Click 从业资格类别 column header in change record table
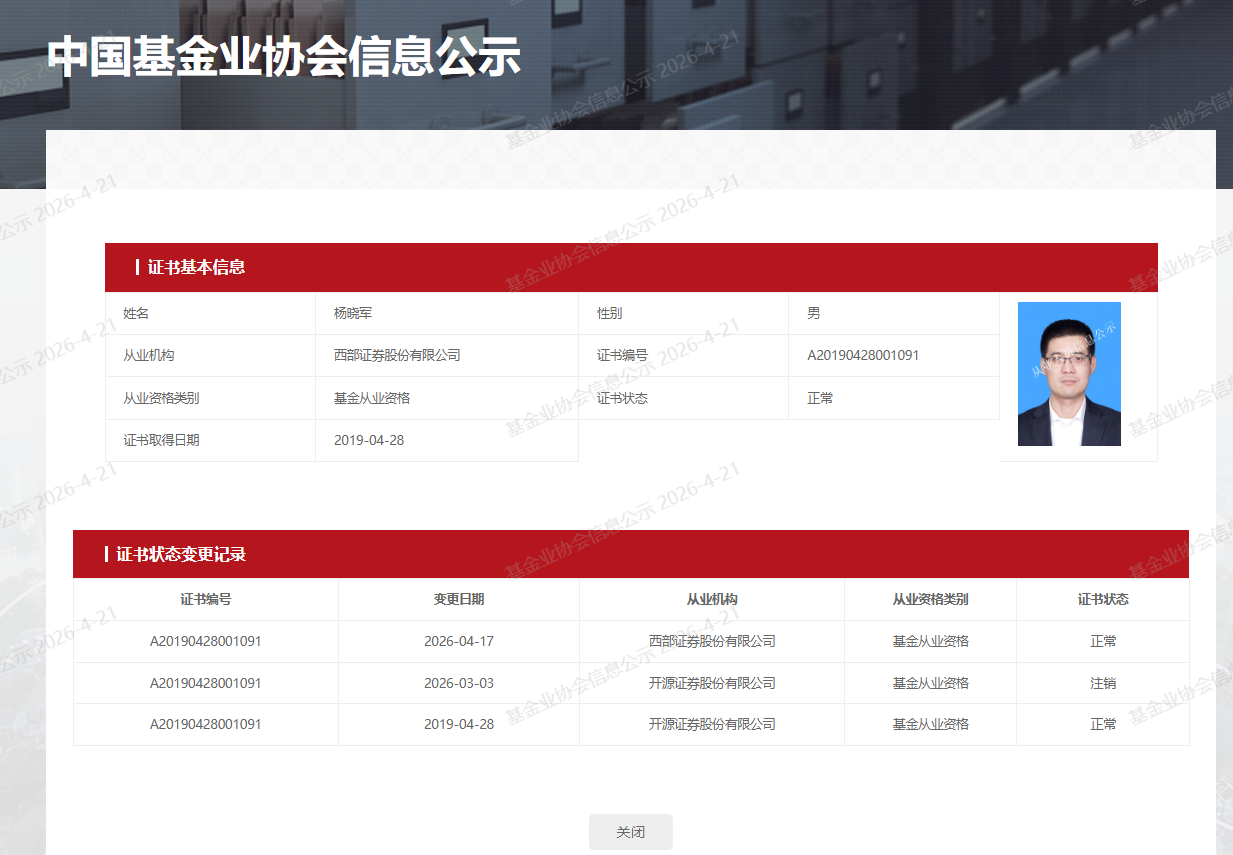This screenshot has height=855, width=1233. (x=930, y=599)
